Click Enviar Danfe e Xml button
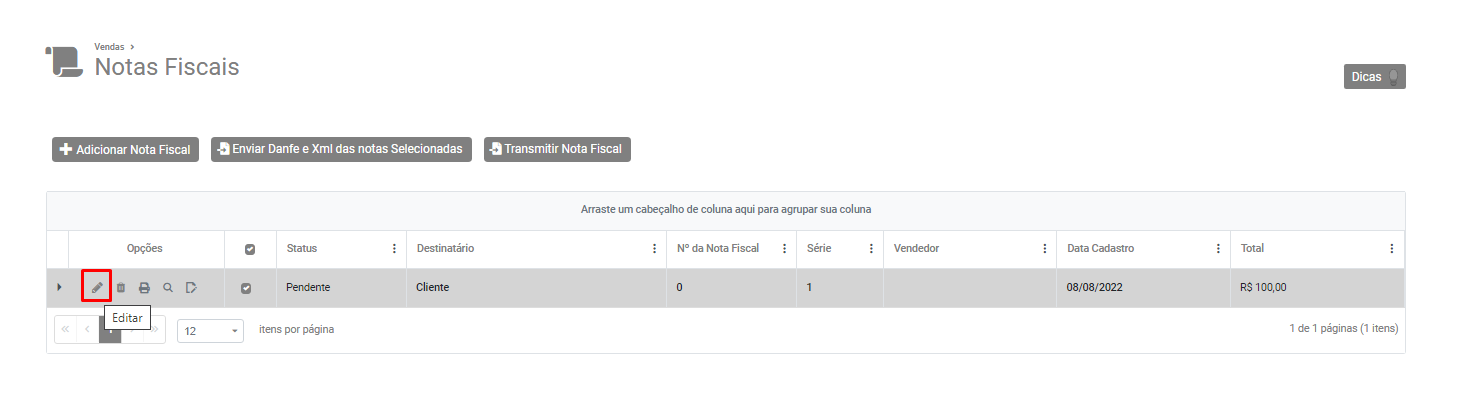Screen dimensions: 1479x397 coord(341,149)
